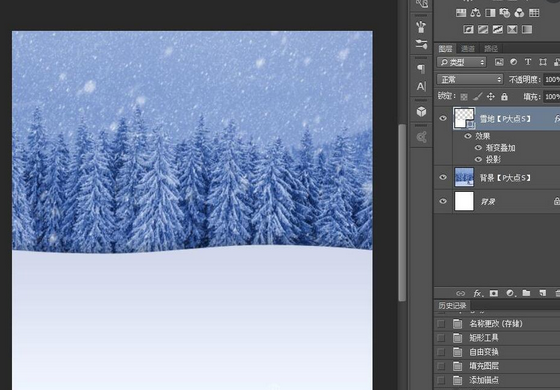Add a Black & White adjustment
The height and width of the screenshot is (390, 560).
(490, 13)
